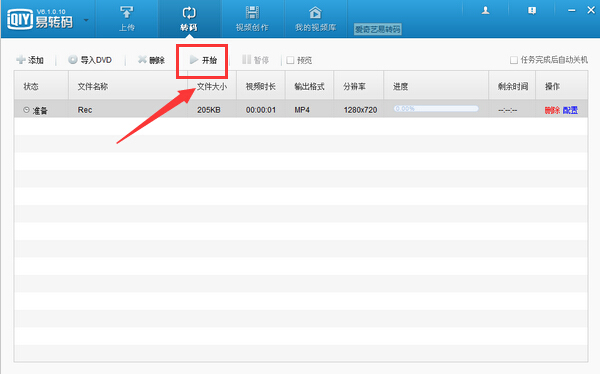Image resolution: width=600 pixels, height=374 pixels.
Task: Click the red 删除 link in the Rec row
Action: tap(552, 110)
